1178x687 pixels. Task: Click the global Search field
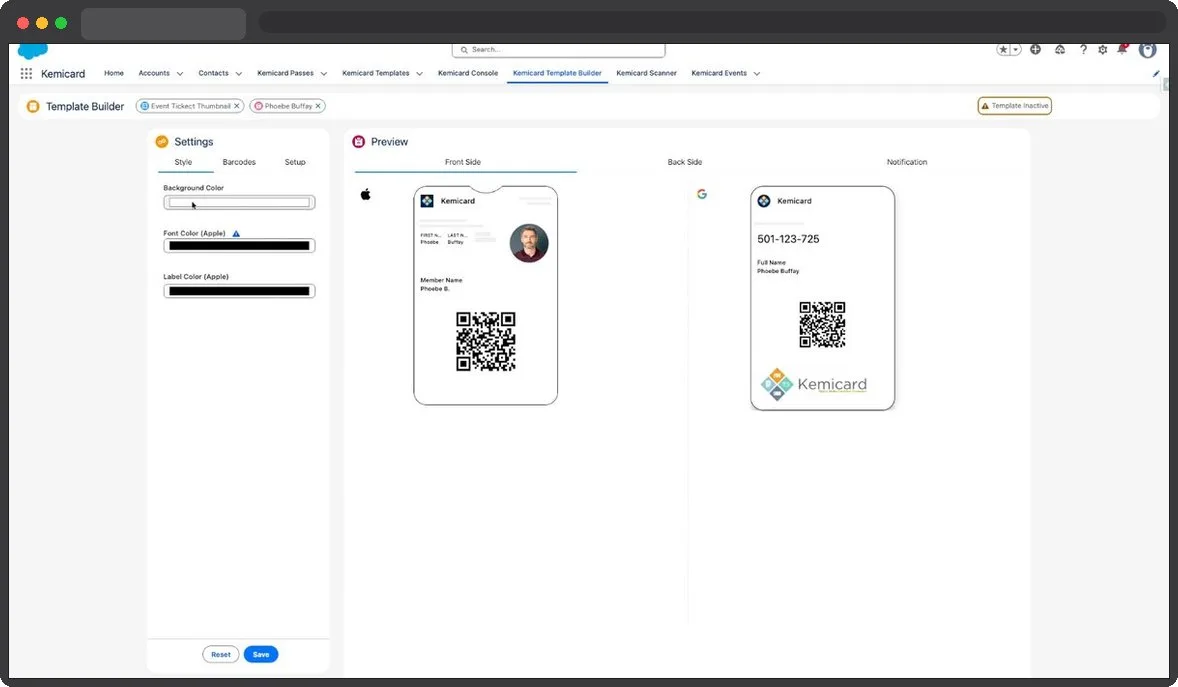point(558,50)
